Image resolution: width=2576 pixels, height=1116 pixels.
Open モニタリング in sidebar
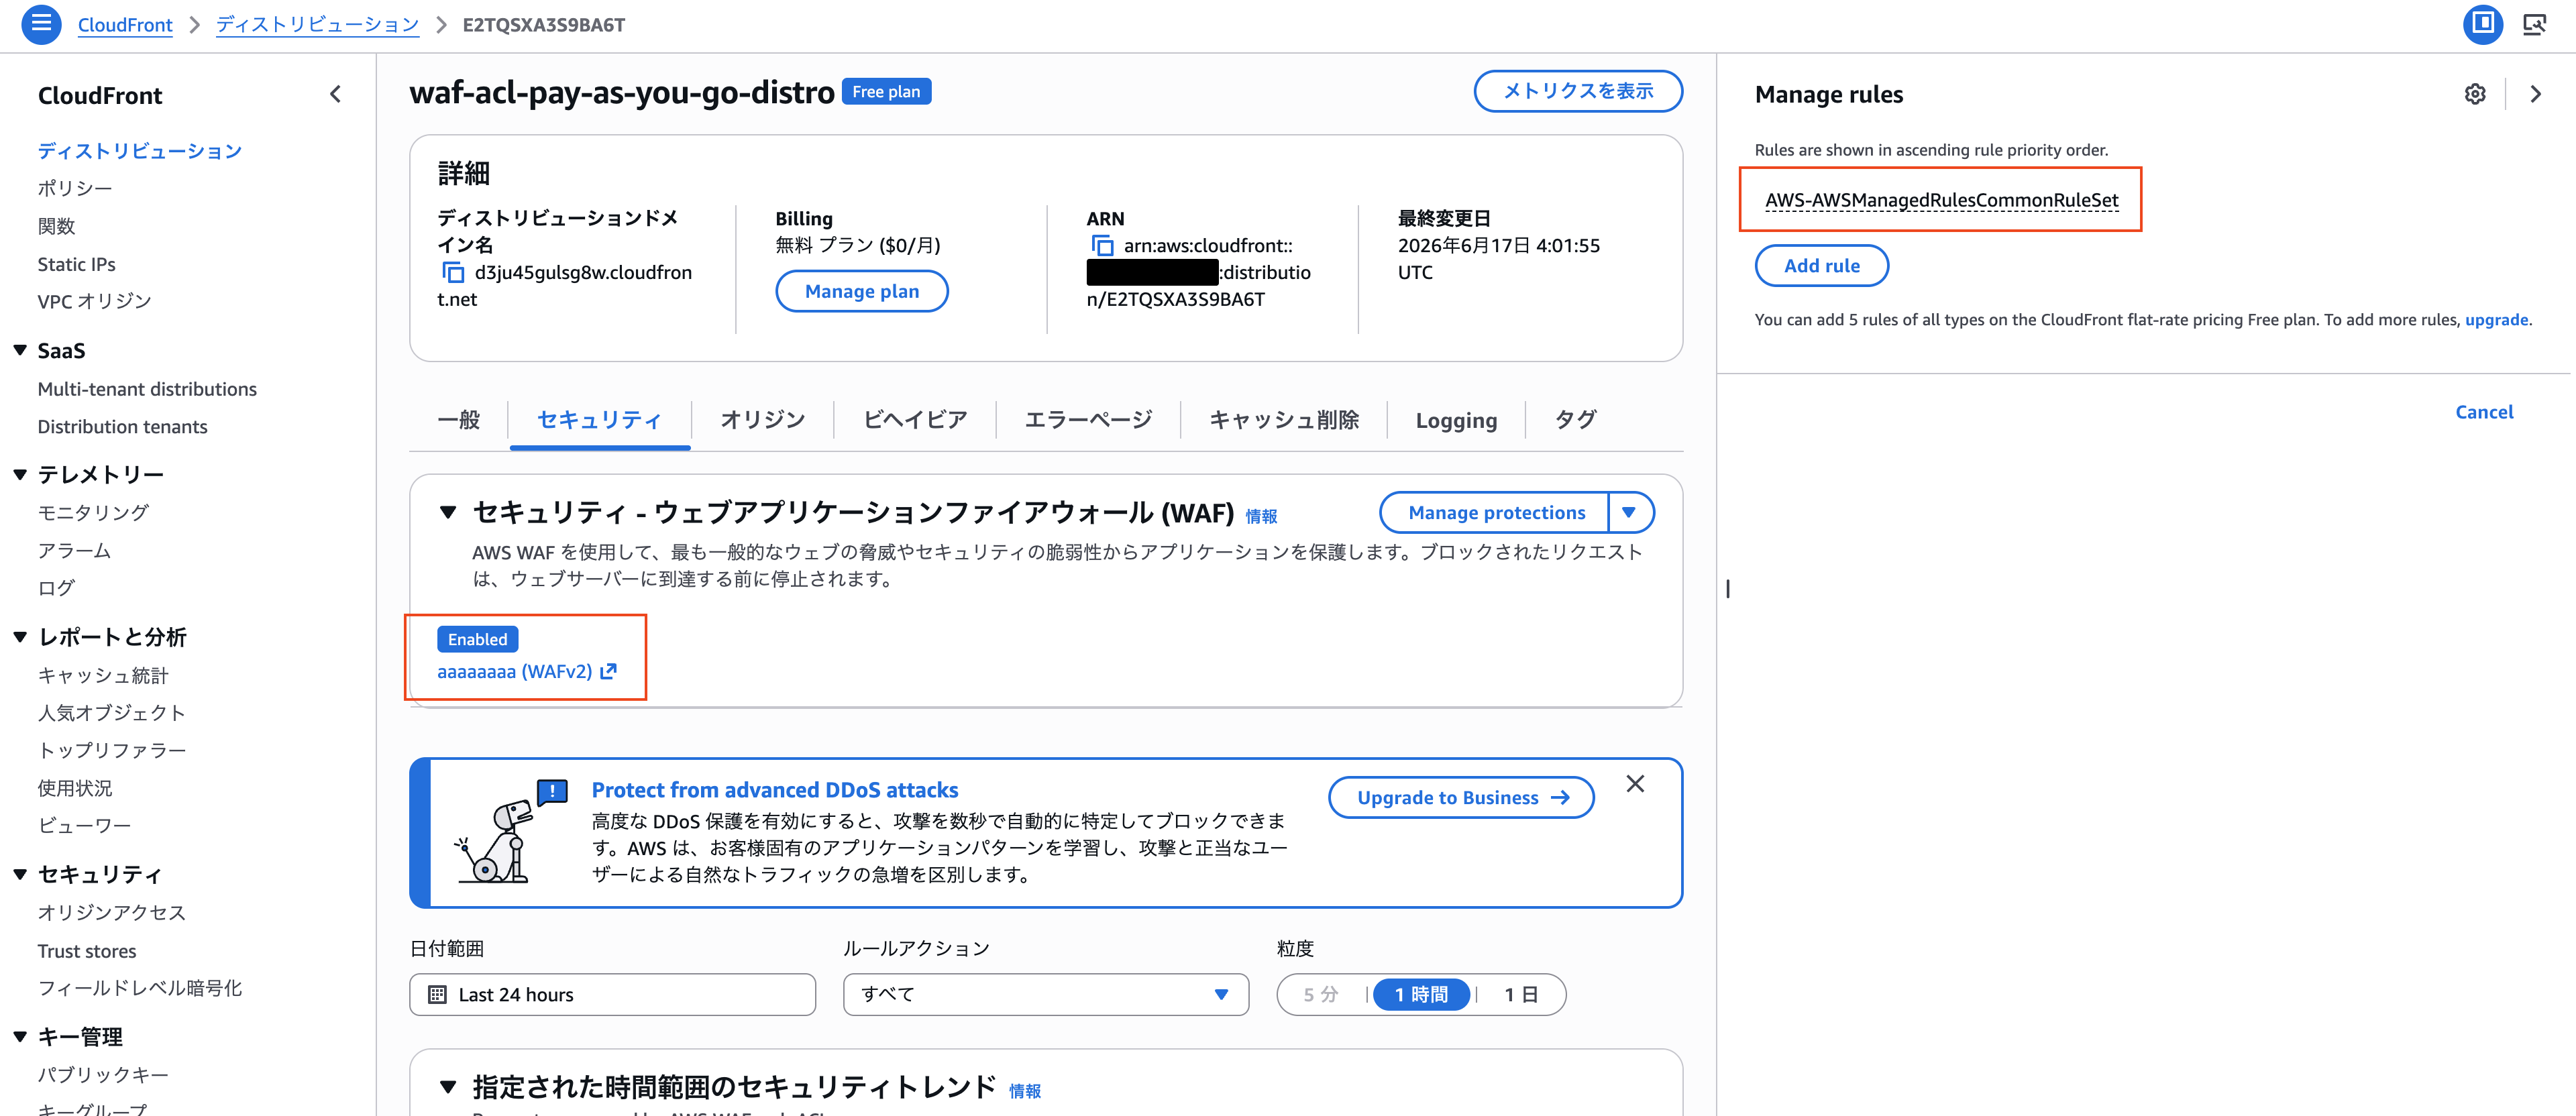coord(93,512)
